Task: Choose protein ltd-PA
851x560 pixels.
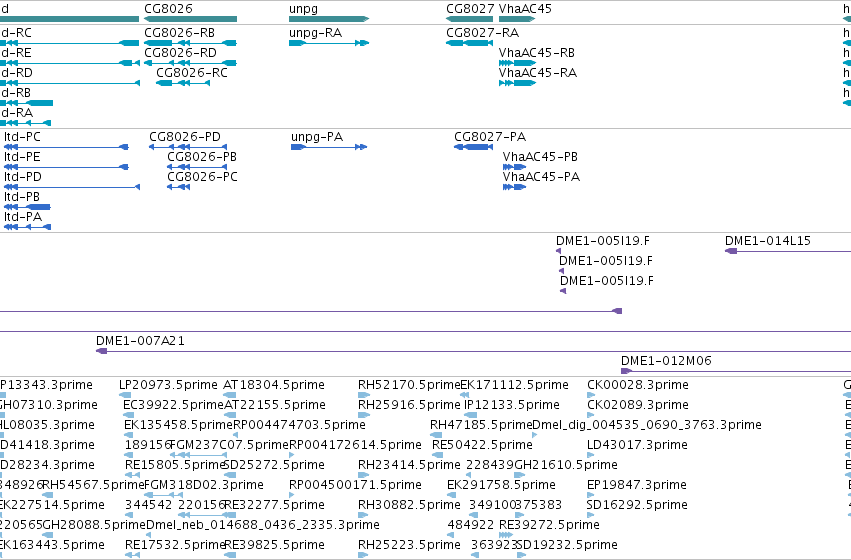Action: pyautogui.click(x=23, y=217)
